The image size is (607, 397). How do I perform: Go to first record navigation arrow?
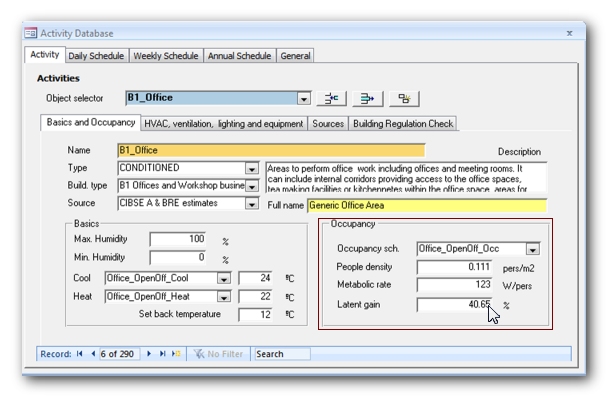[x=80, y=354]
